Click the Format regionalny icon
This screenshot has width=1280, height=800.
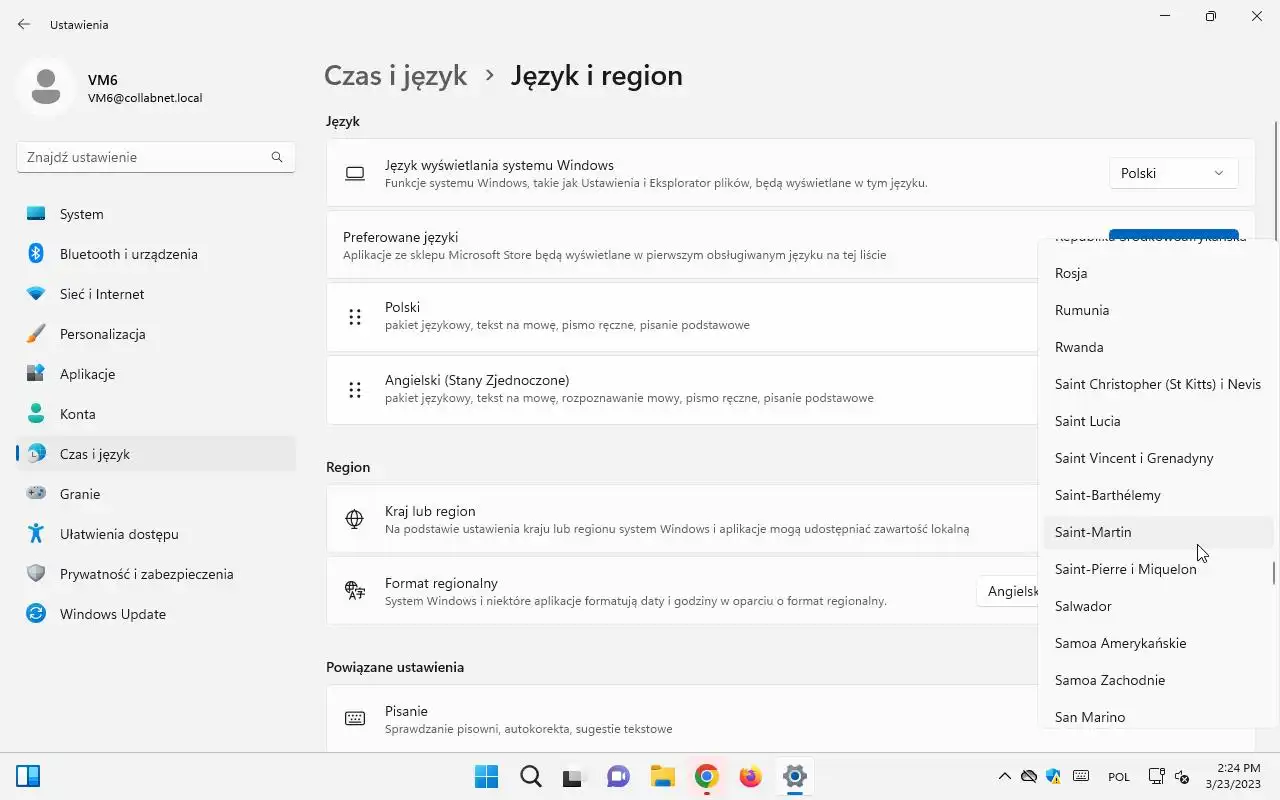tap(354, 591)
